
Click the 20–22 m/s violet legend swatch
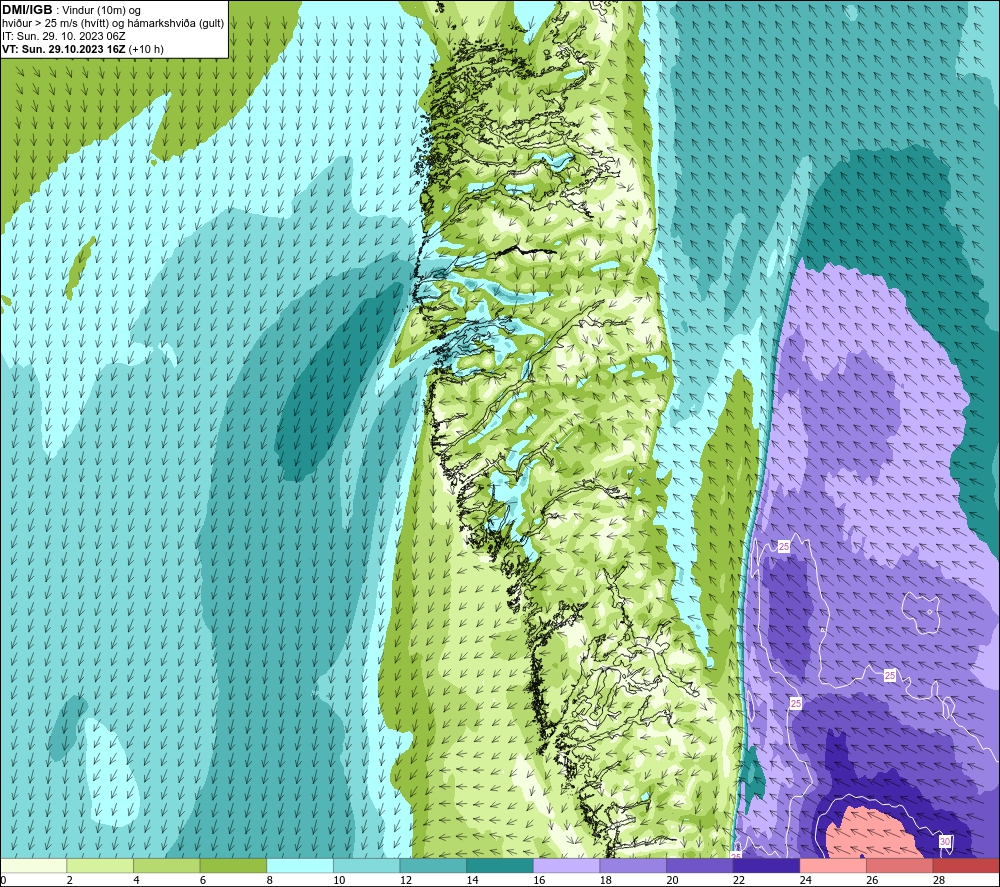[700, 865]
